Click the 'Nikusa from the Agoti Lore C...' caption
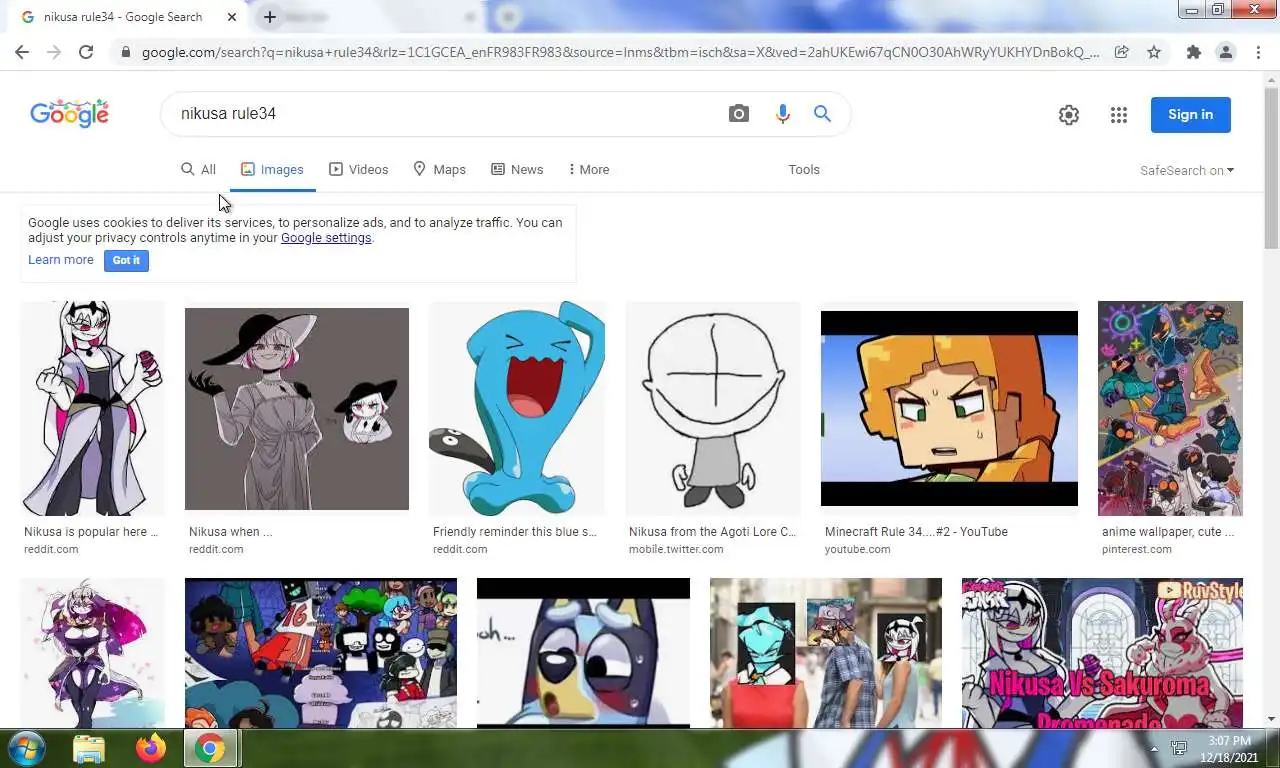The height and width of the screenshot is (768, 1280). [713, 532]
